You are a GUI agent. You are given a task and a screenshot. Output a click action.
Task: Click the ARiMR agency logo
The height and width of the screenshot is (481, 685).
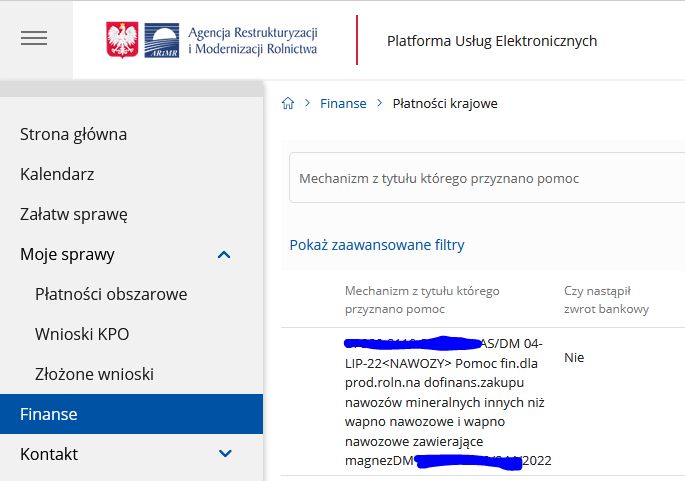[x=162, y=40]
